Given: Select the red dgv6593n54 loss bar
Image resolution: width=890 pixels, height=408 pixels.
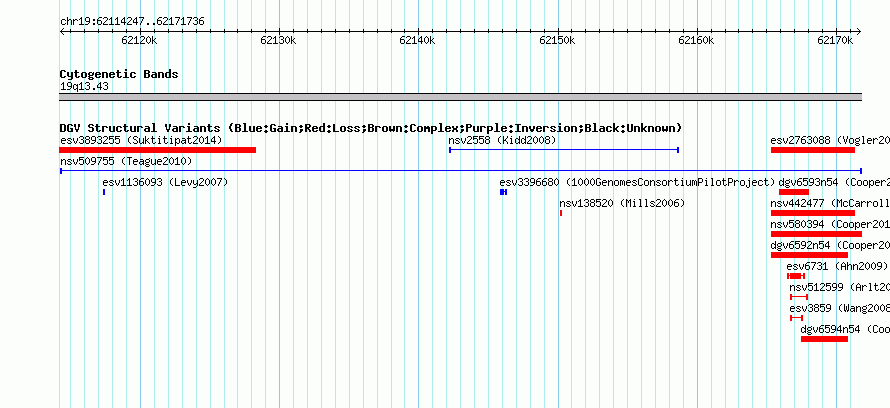Looking at the screenshot, I should 794,192.
